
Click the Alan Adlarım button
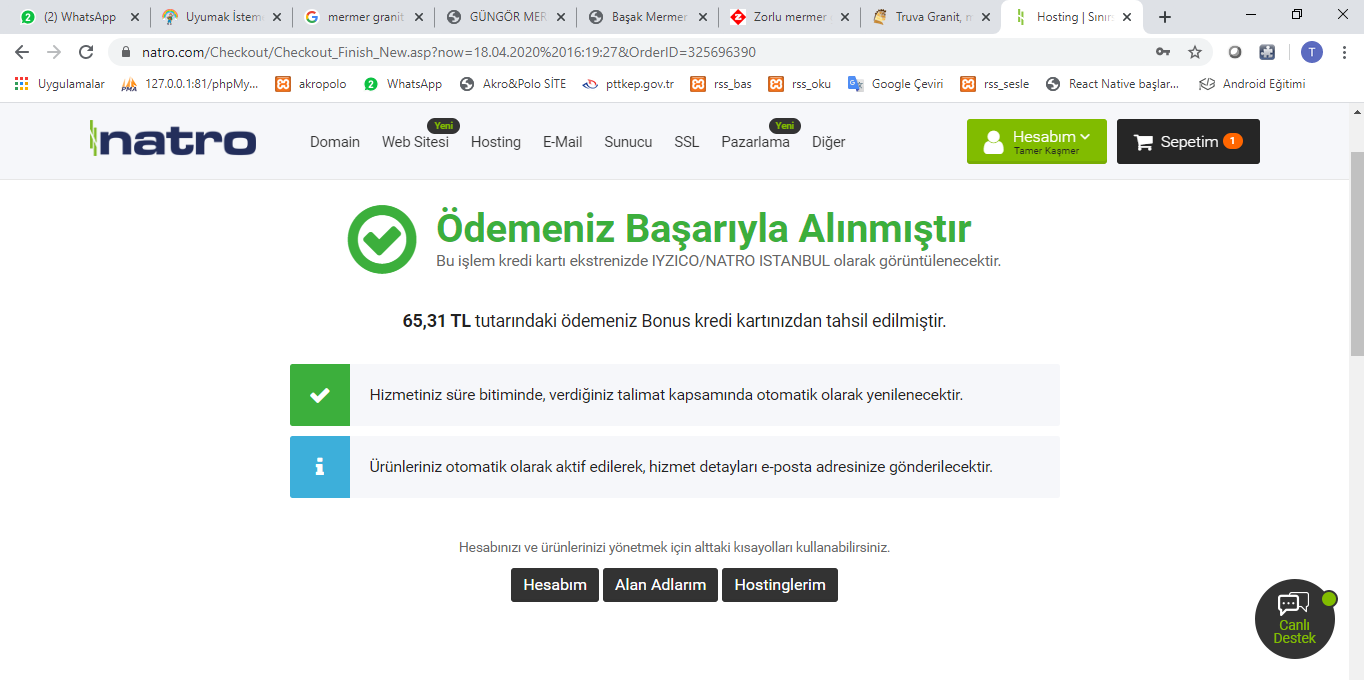[x=660, y=585]
